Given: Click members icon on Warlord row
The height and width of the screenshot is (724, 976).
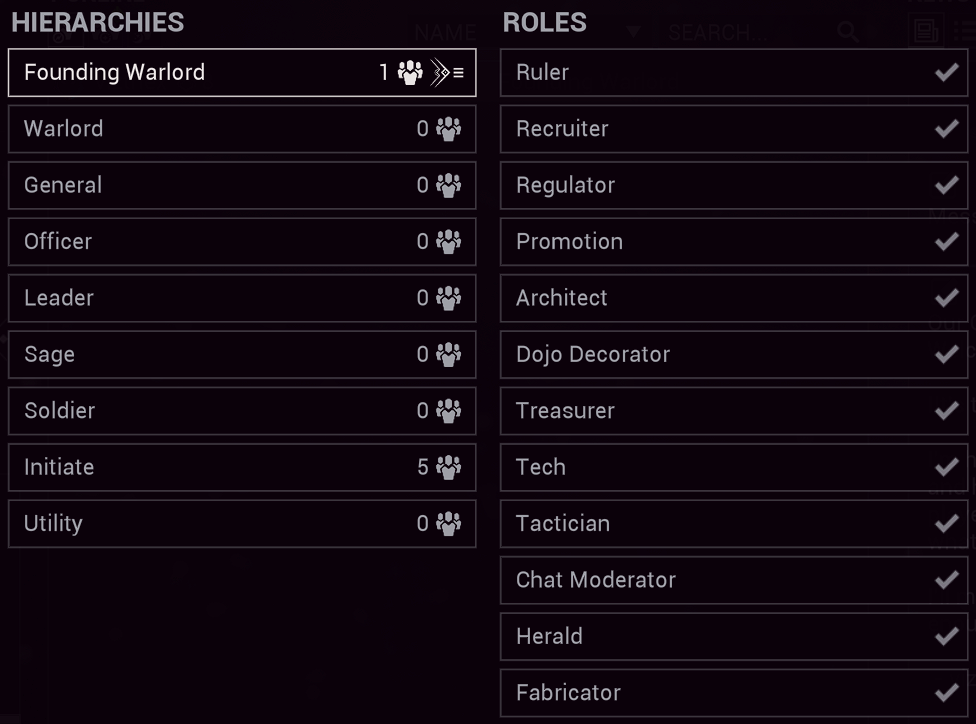Looking at the screenshot, I should point(449,129).
